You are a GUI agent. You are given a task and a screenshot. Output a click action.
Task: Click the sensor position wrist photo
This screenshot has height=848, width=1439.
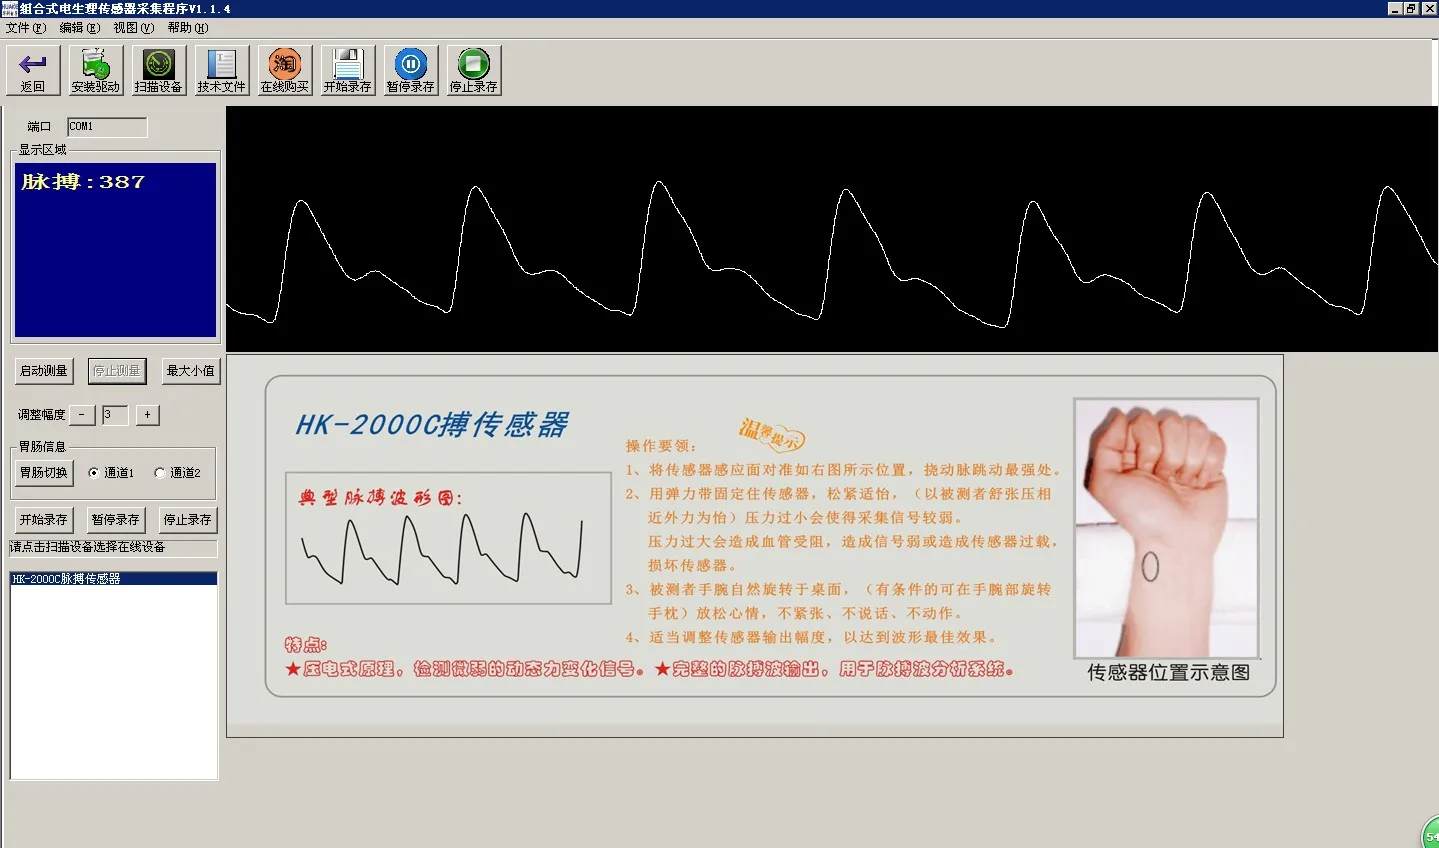click(x=1166, y=528)
